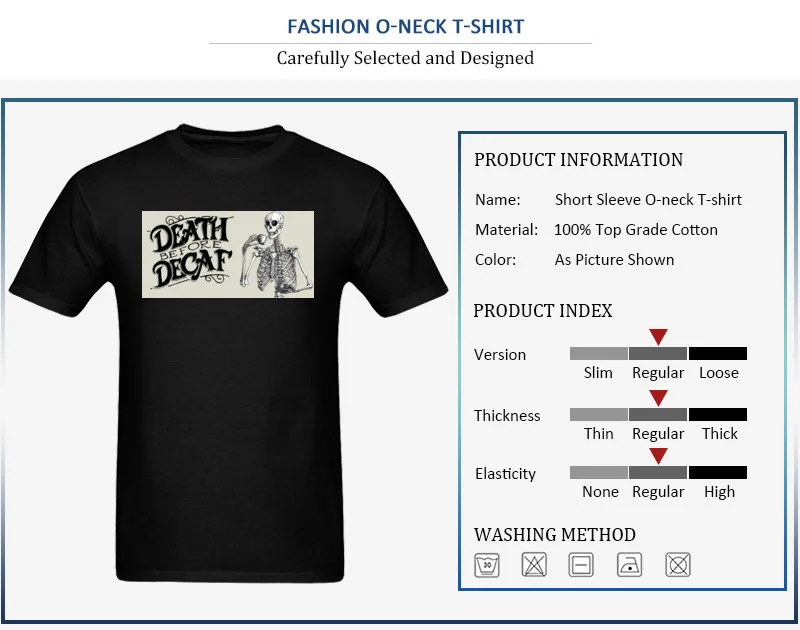Select the Loose version black segment

tap(718, 354)
